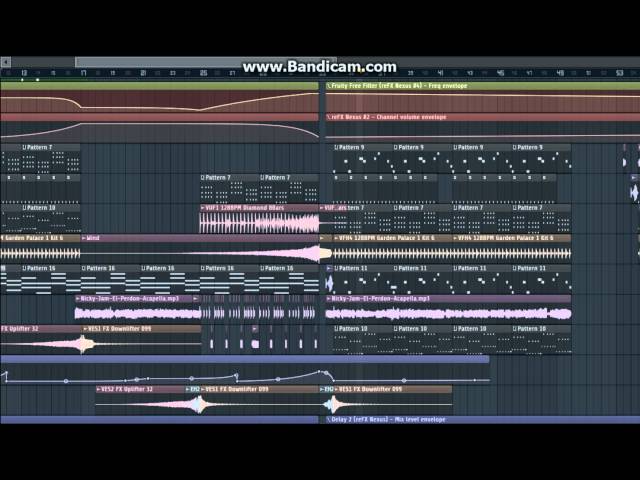Click the loop marker dot under bar 13
The height and width of the screenshot is (480, 640).
(x=22, y=80)
